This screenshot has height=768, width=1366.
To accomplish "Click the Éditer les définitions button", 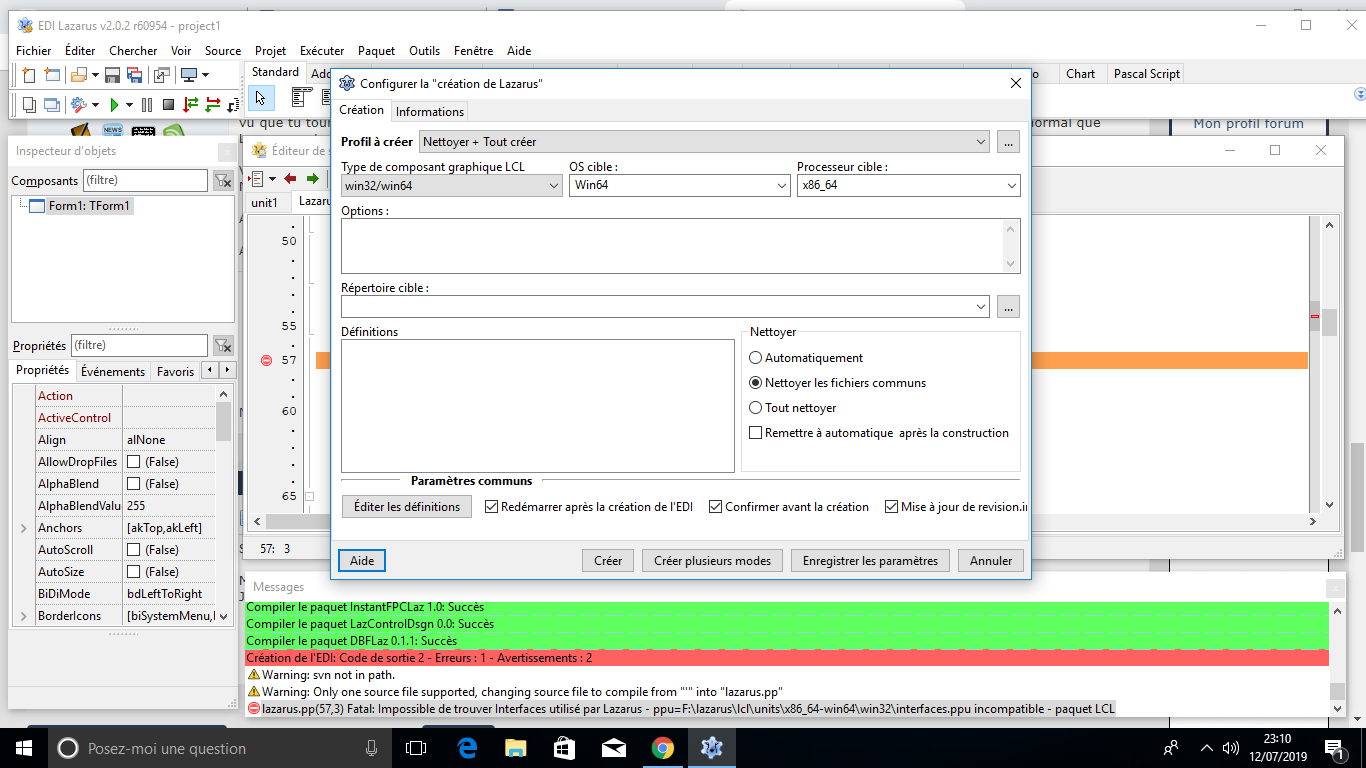I will 406,507.
